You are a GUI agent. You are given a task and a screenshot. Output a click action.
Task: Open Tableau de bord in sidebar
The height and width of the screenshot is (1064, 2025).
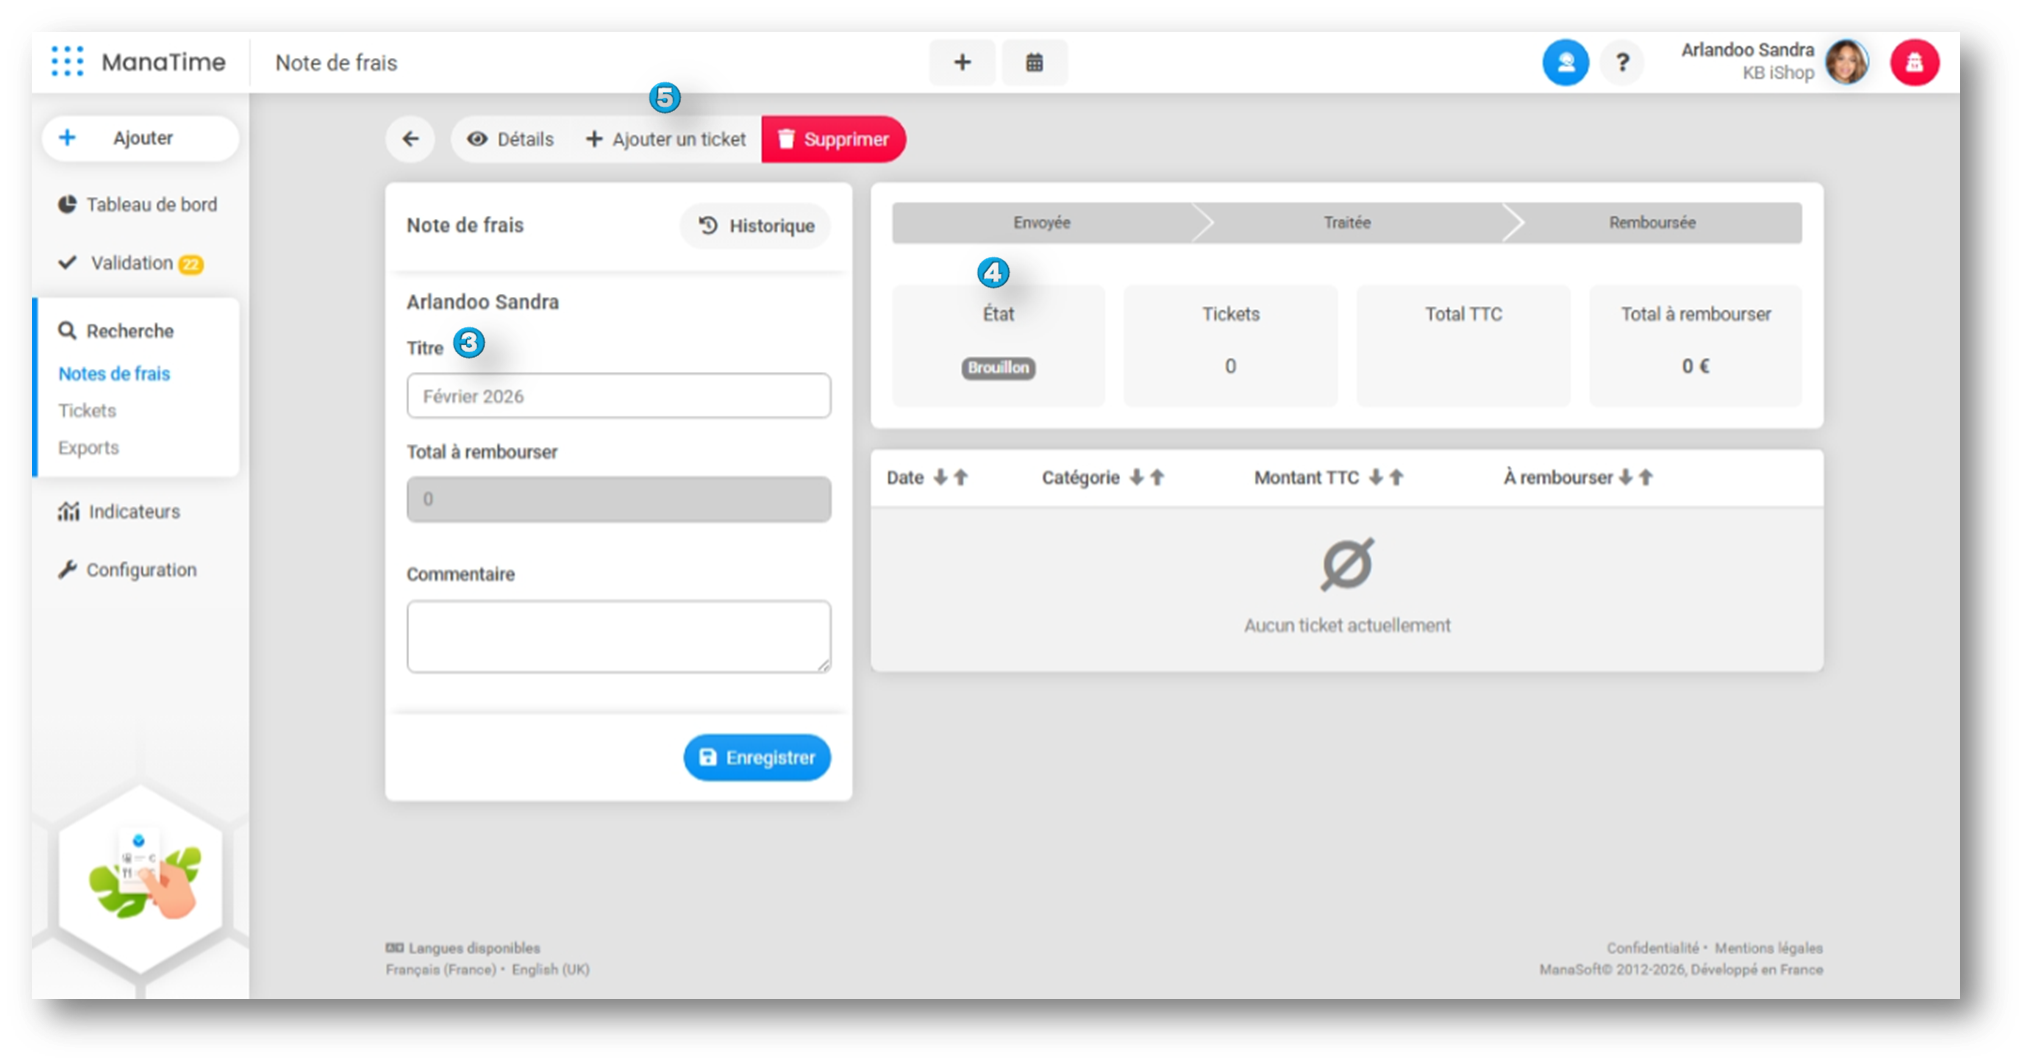click(x=150, y=205)
